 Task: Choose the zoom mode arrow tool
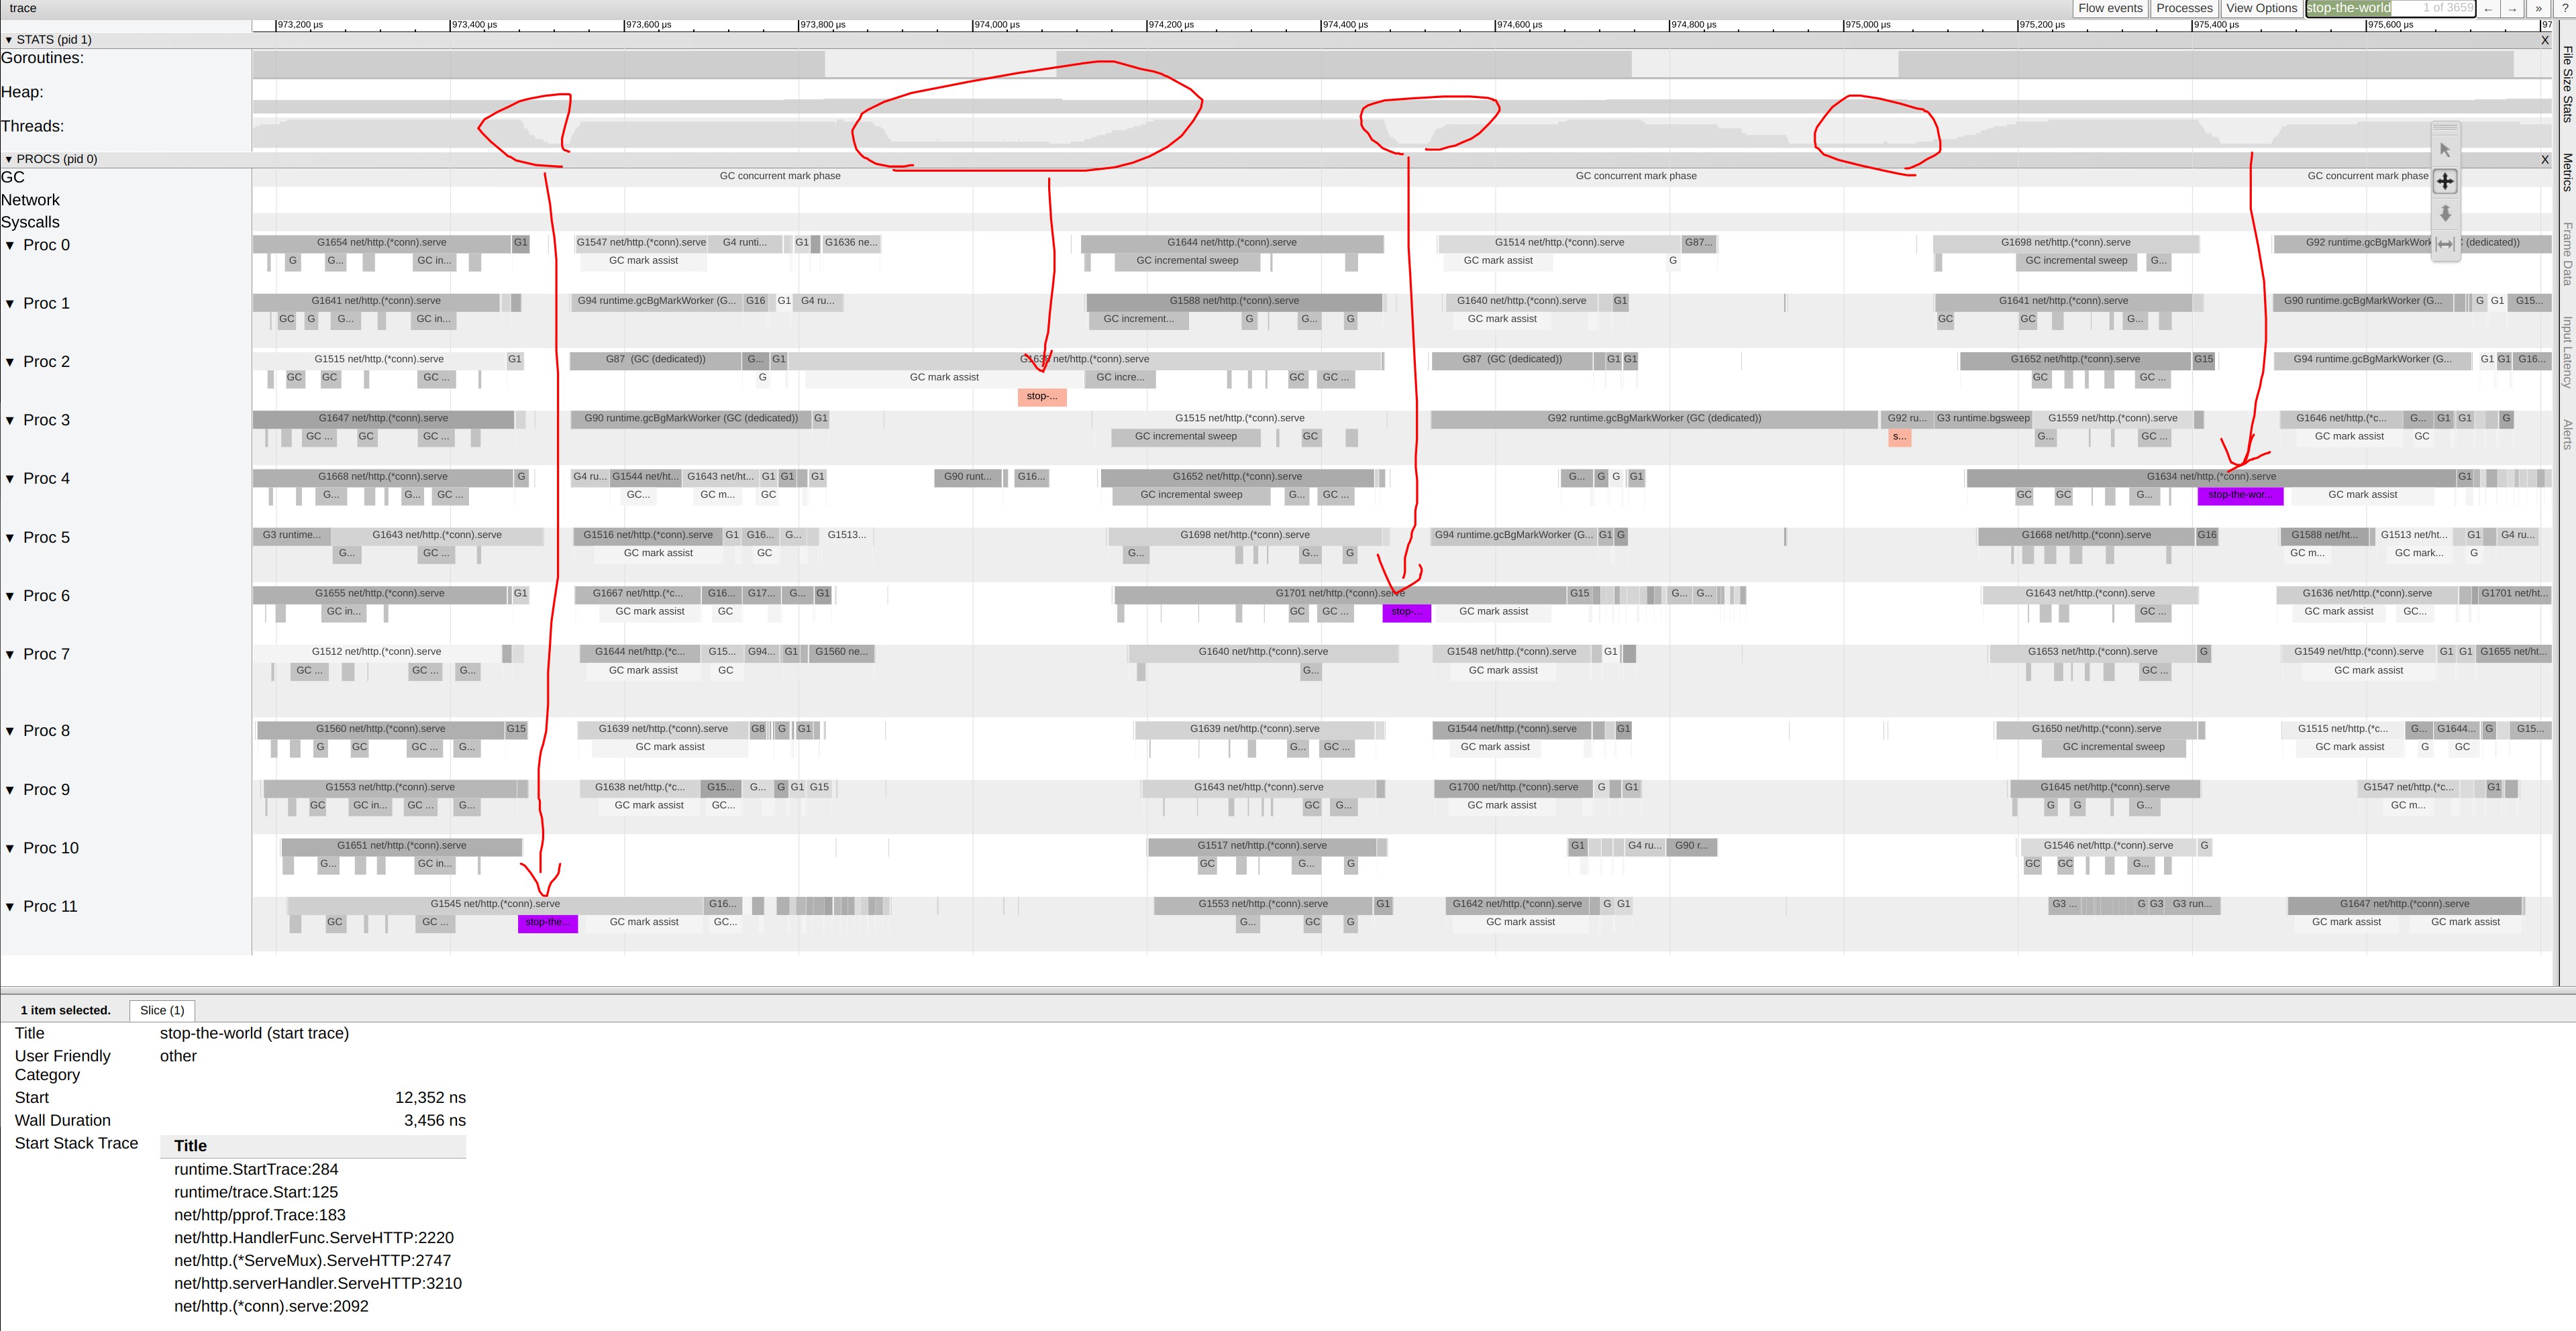point(2445,213)
